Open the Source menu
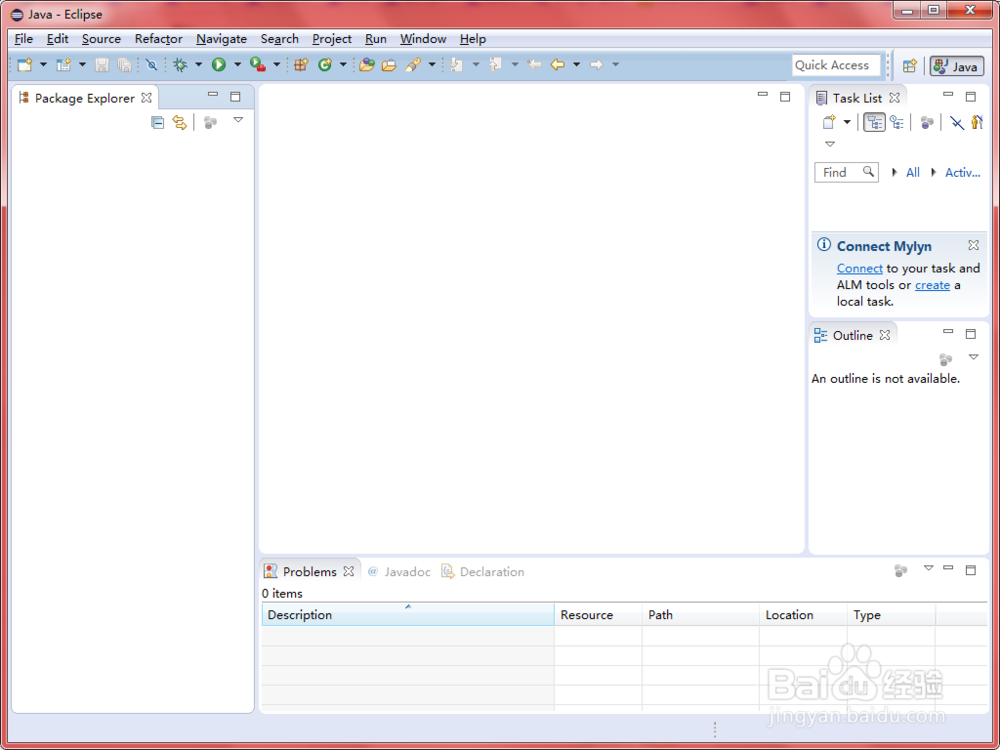 [101, 39]
